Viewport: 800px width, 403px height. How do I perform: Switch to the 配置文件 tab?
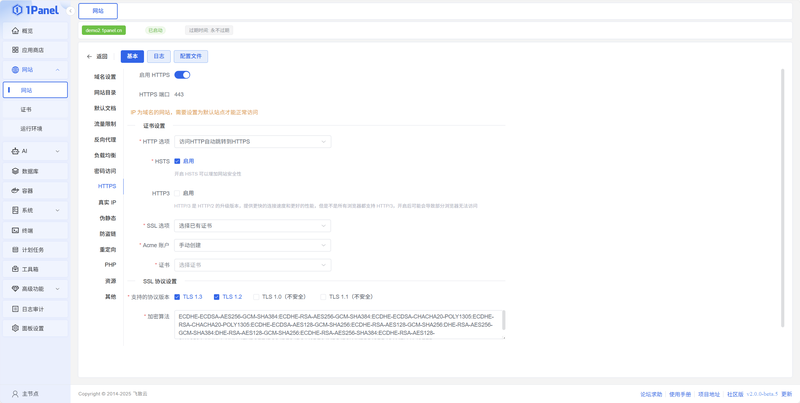[191, 57]
